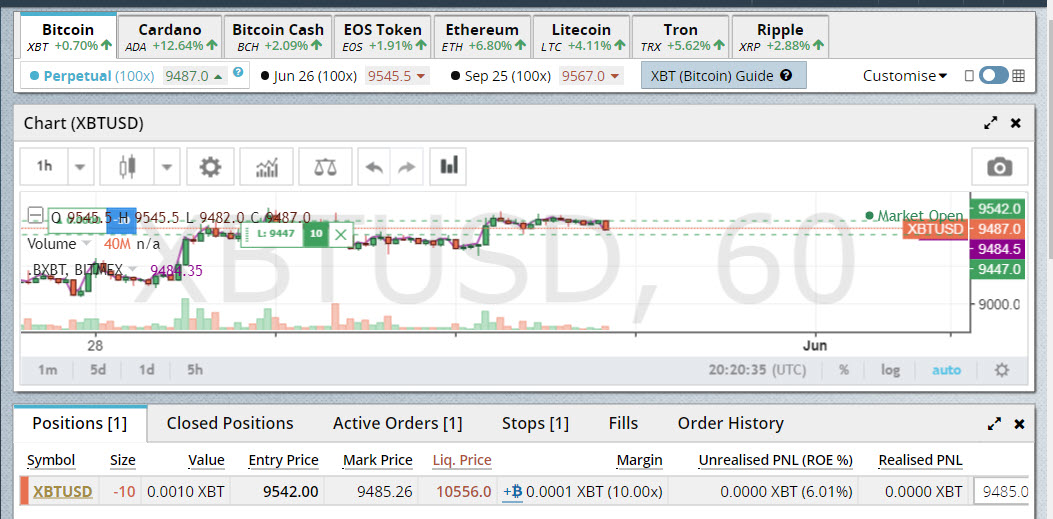This screenshot has width=1053, height=519.
Task: Toggle auto scale on chart
Action: (946, 370)
